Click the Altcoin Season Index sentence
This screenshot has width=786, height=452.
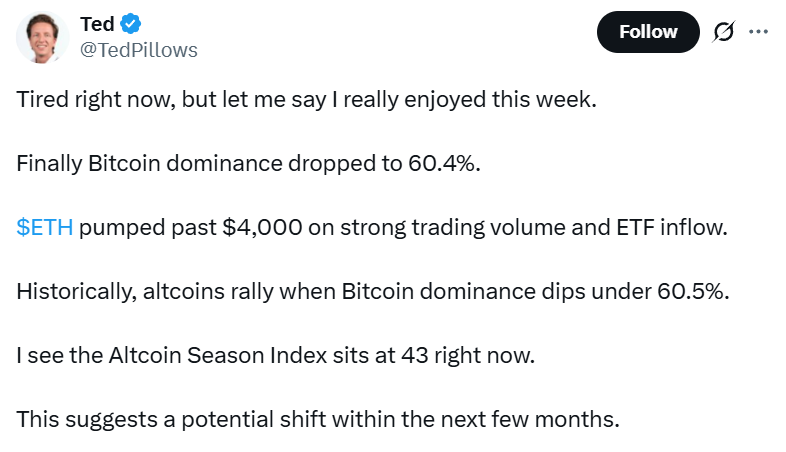275,355
